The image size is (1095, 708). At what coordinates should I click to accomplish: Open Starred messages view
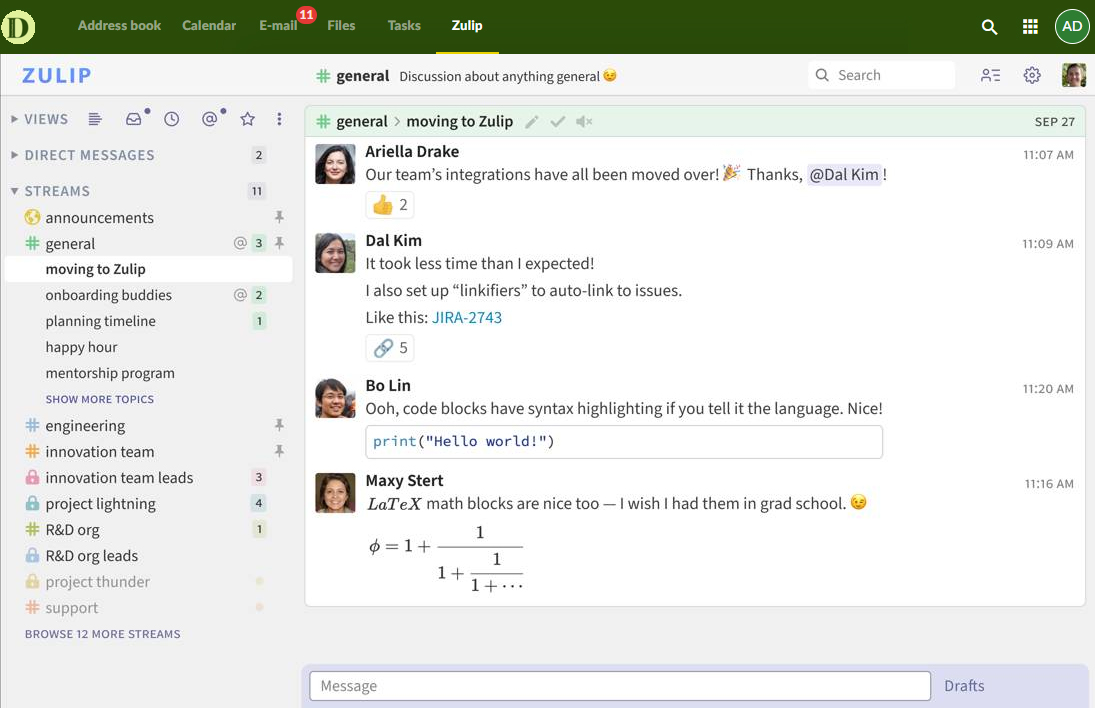(x=248, y=119)
